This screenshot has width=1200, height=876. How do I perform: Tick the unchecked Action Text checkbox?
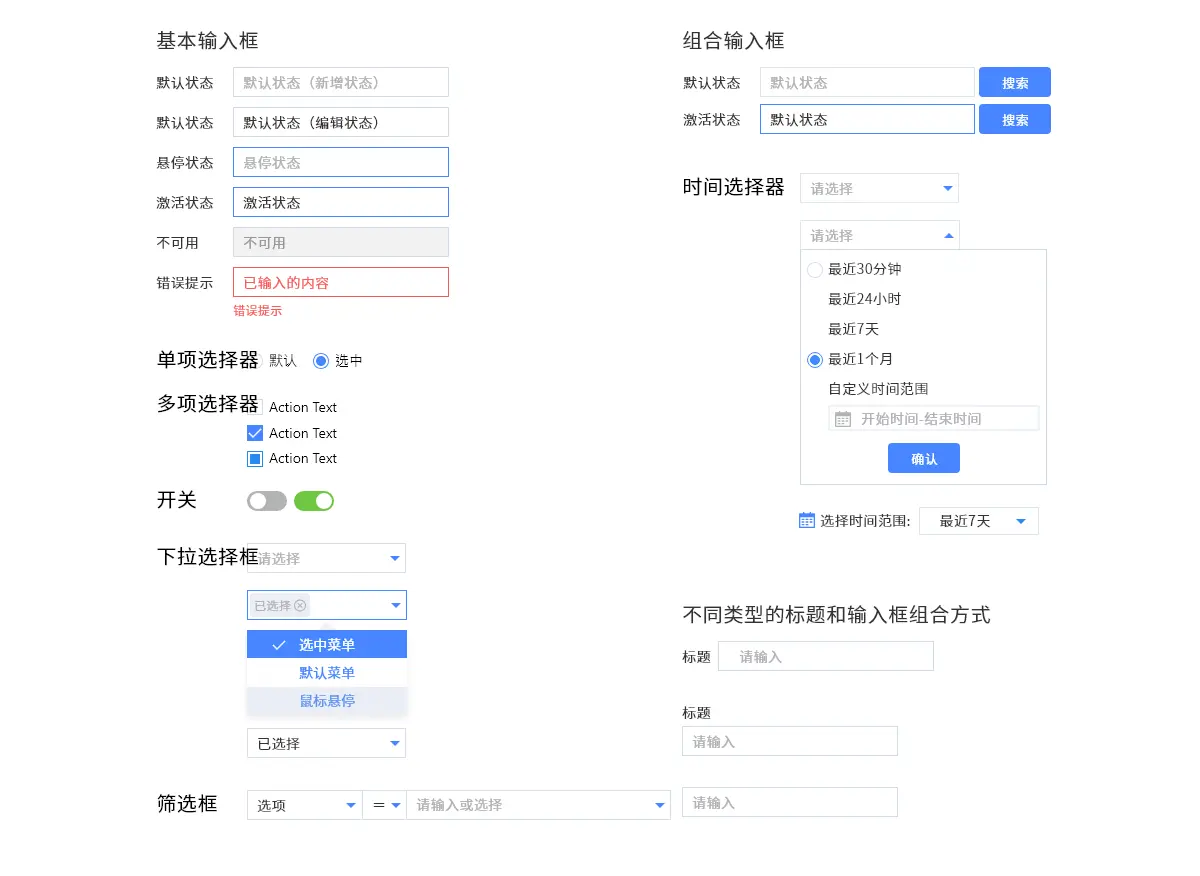tap(255, 407)
